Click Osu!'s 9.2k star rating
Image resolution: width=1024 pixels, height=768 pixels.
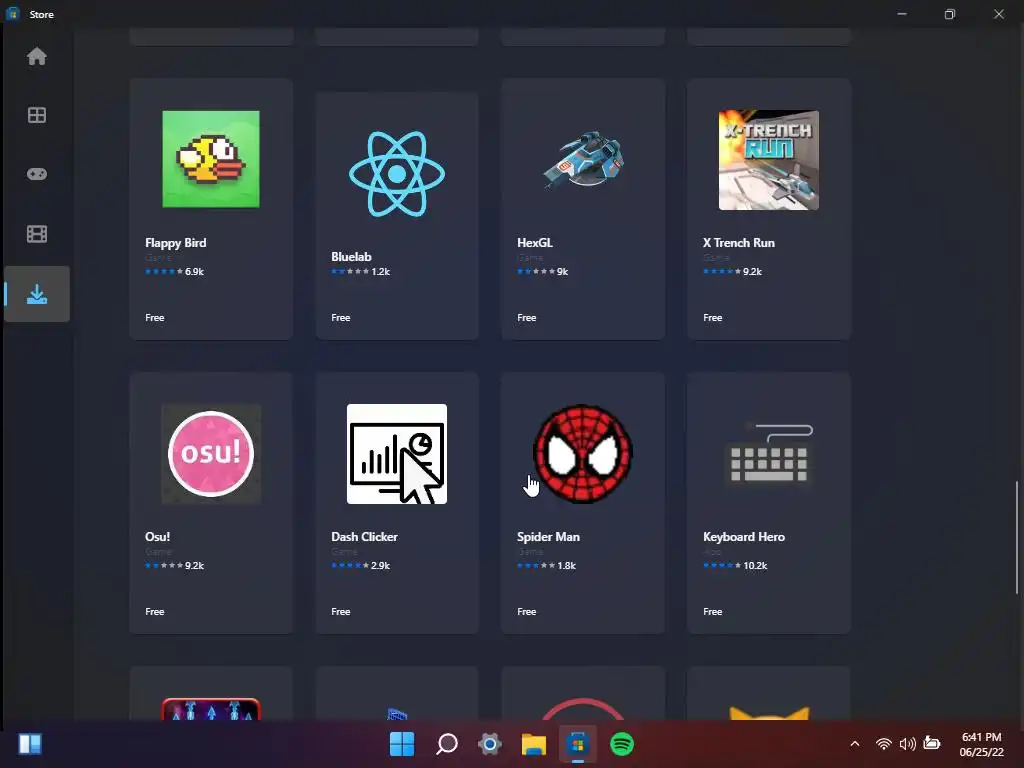coord(174,566)
